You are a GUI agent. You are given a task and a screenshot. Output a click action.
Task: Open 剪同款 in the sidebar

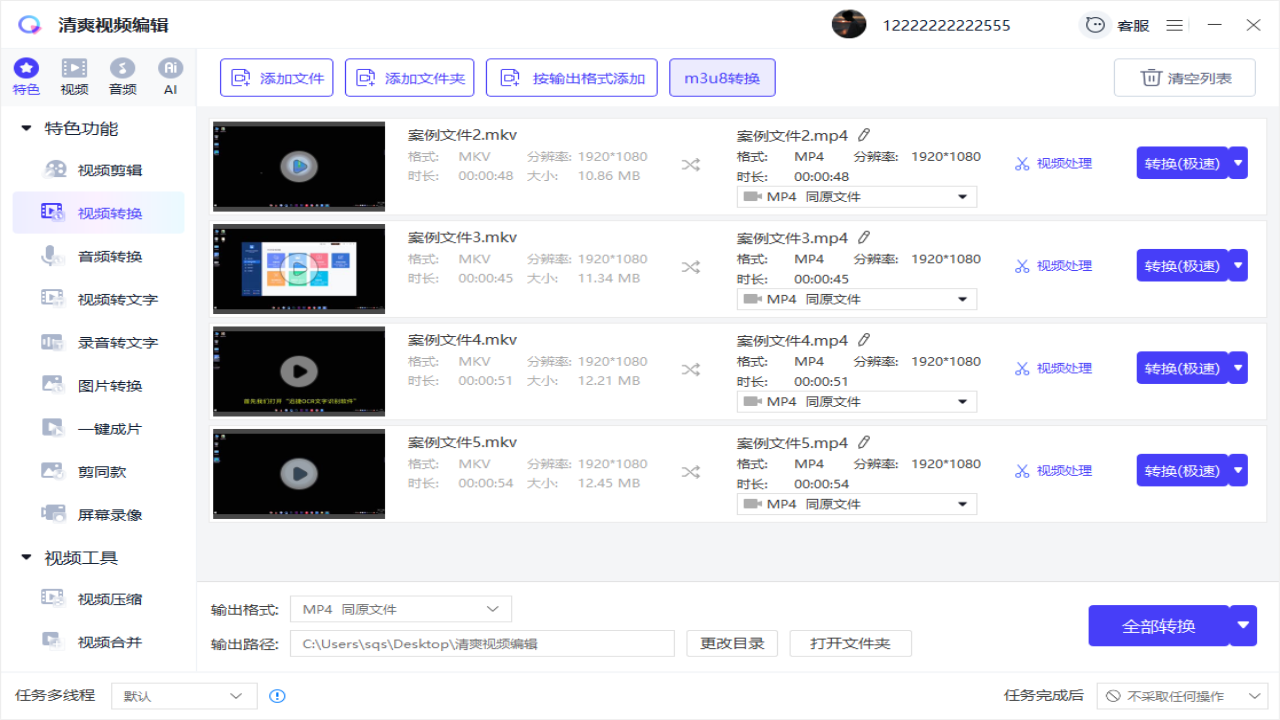(x=98, y=471)
